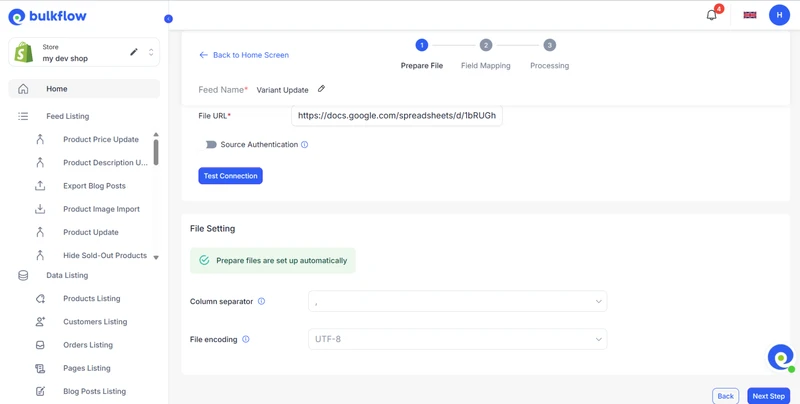Open the Column separator dropdown

tap(458, 301)
